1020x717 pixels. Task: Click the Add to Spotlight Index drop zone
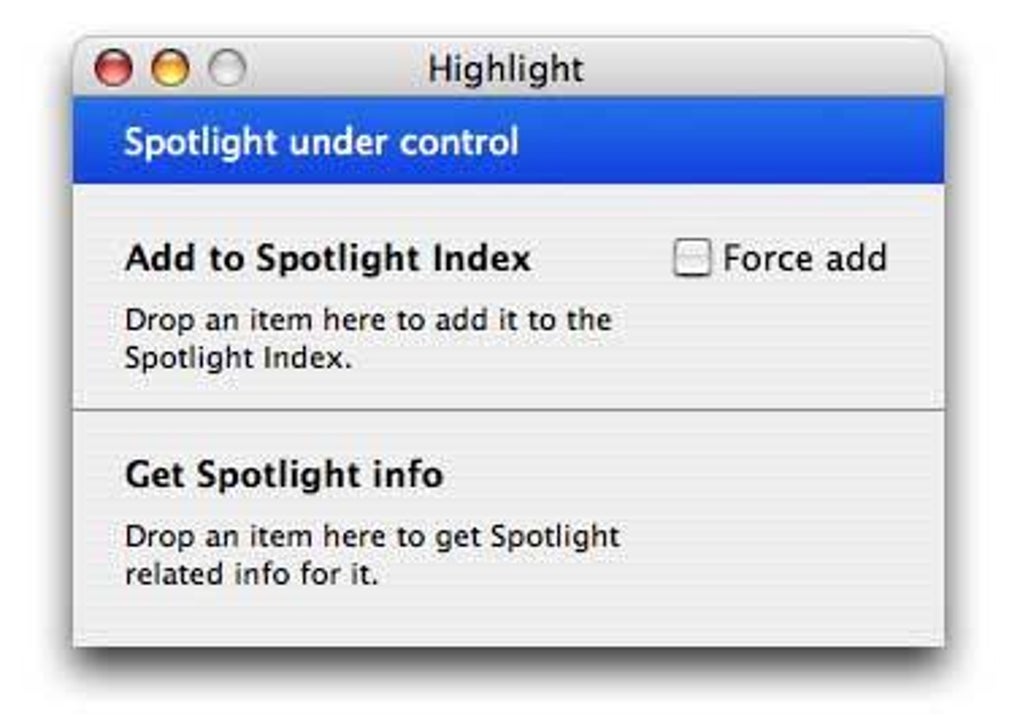tap(370, 340)
